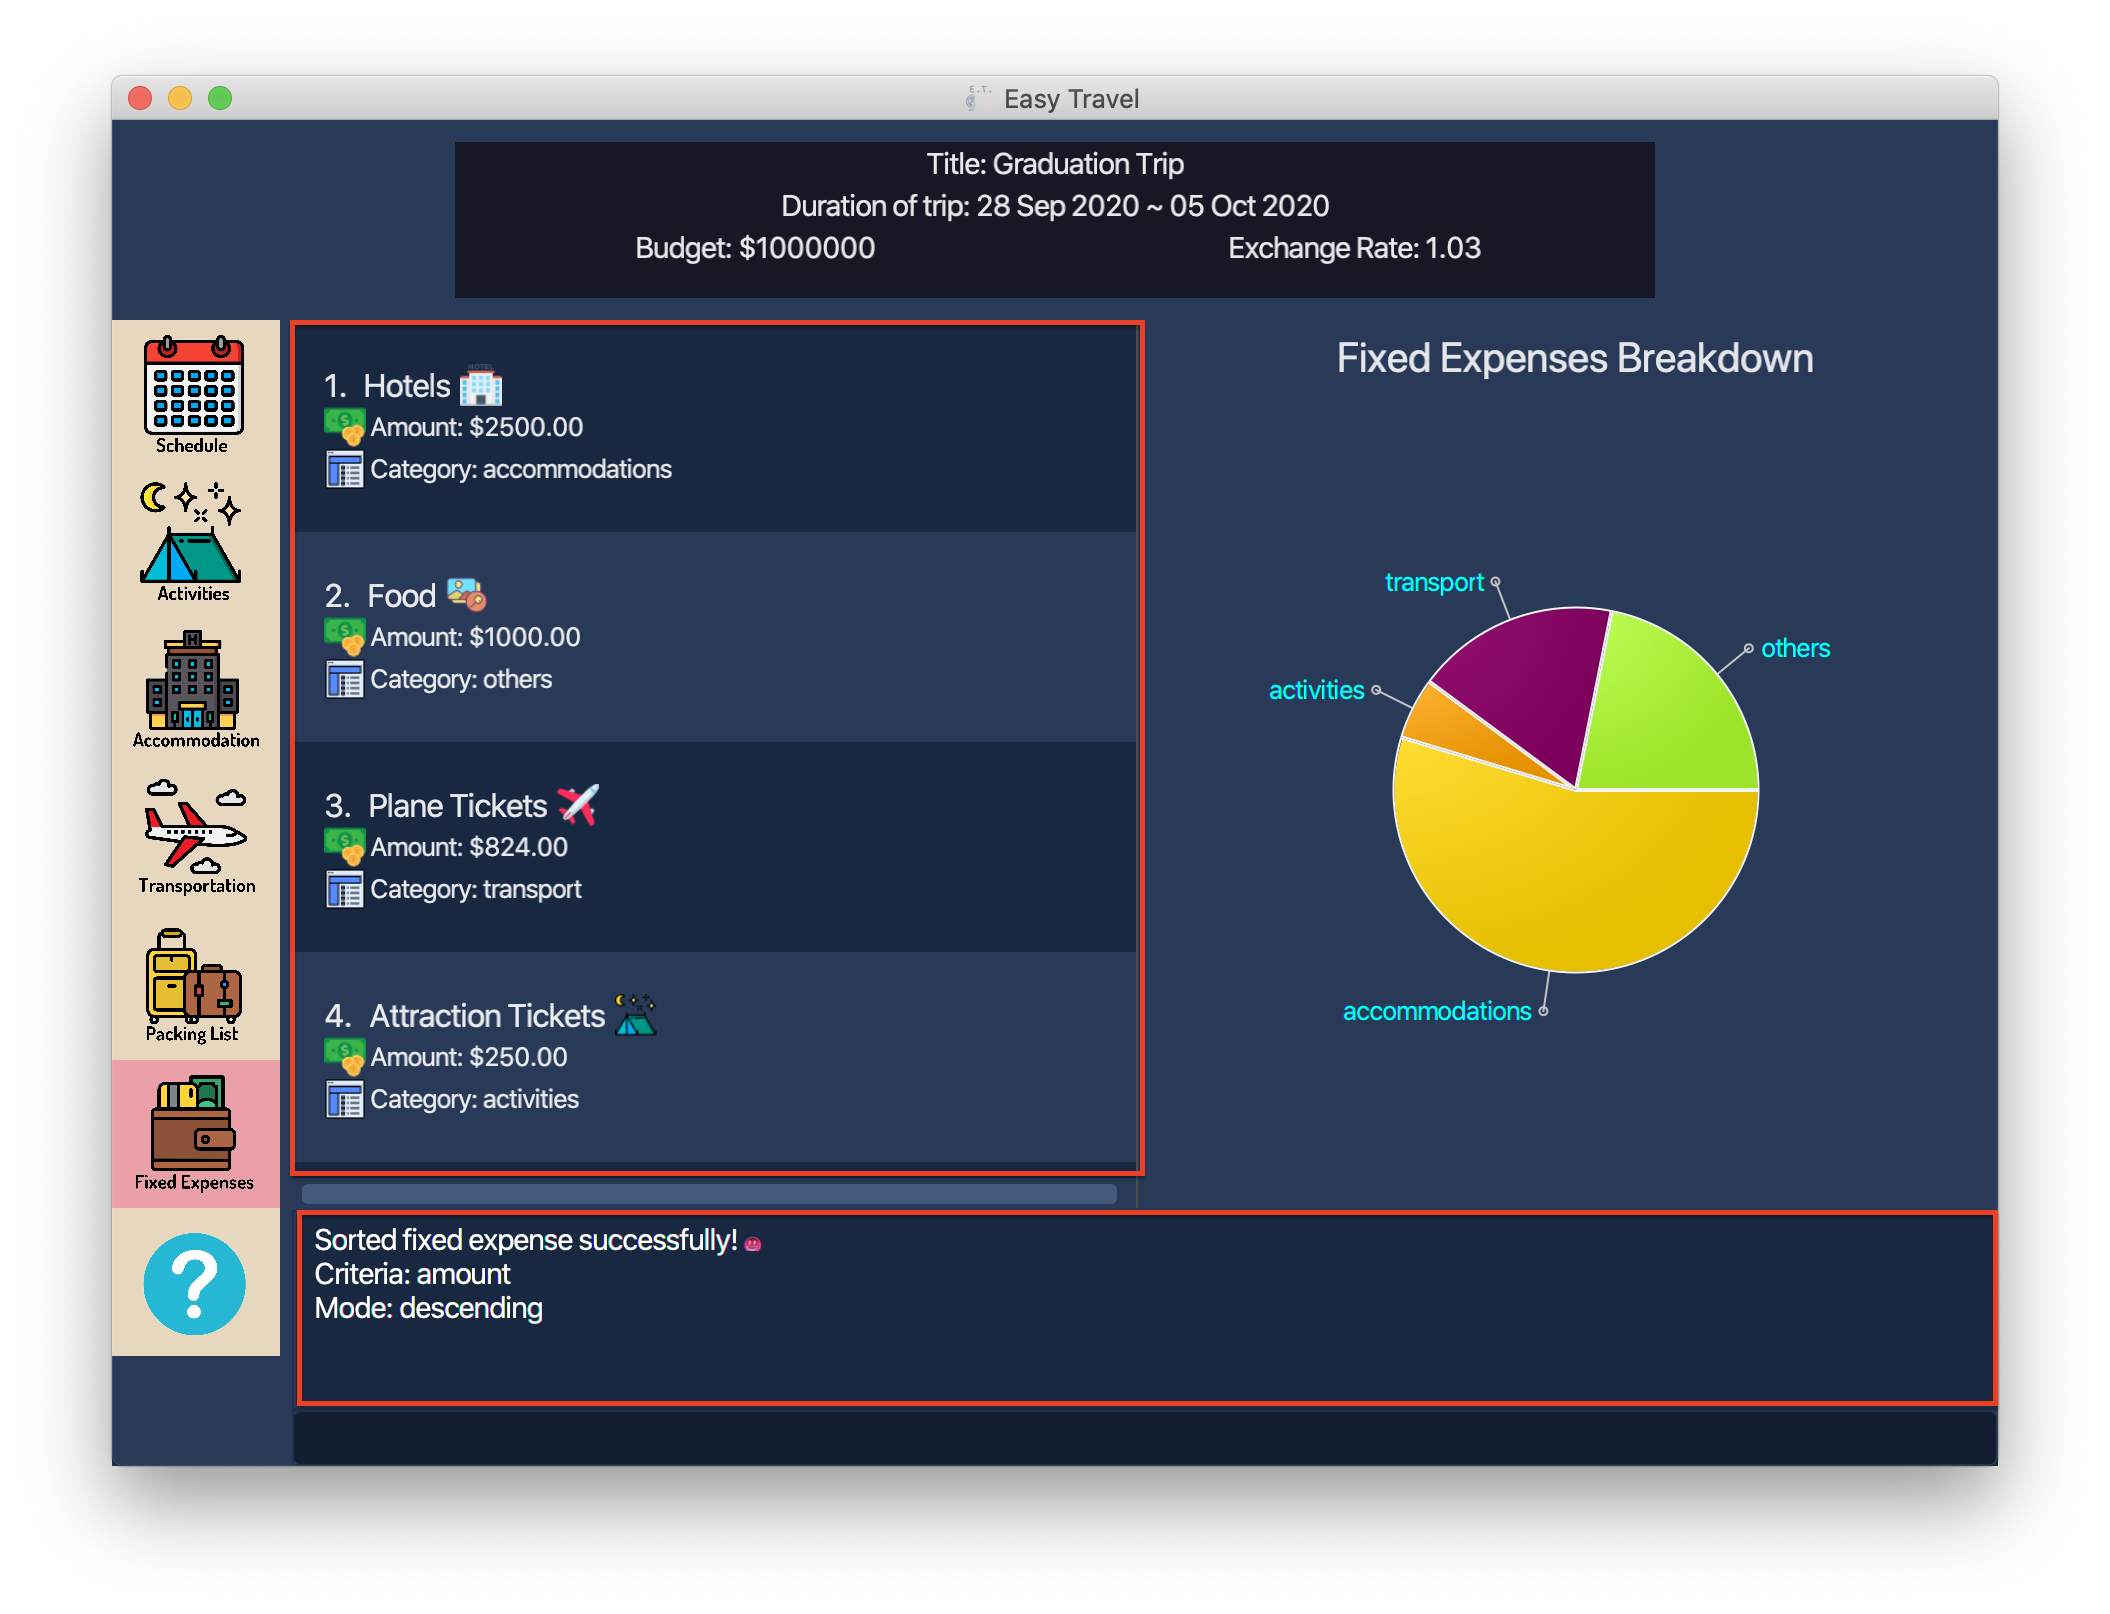Maximize the Easy Travel window with green button
Image resolution: width=2110 pixels, height=1614 pixels.
pyautogui.click(x=220, y=98)
